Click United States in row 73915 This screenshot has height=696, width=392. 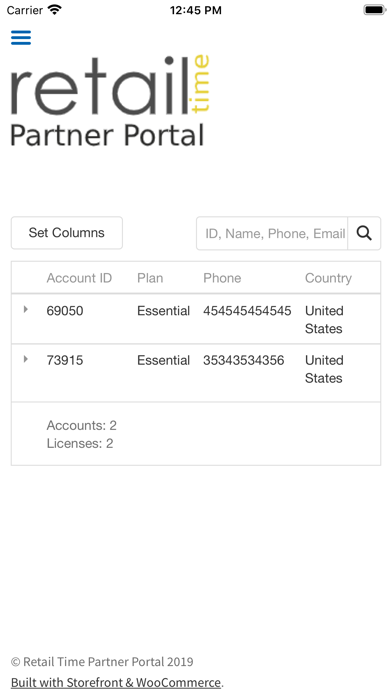click(x=324, y=369)
